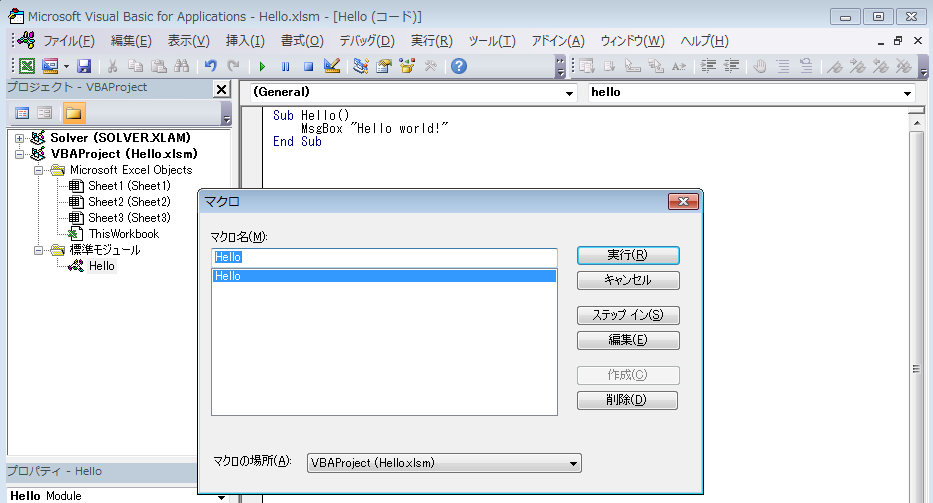This screenshot has height=503, width=933.
Task: Select Sheet3 (Sheet3) in project tree
Action: 129,218
